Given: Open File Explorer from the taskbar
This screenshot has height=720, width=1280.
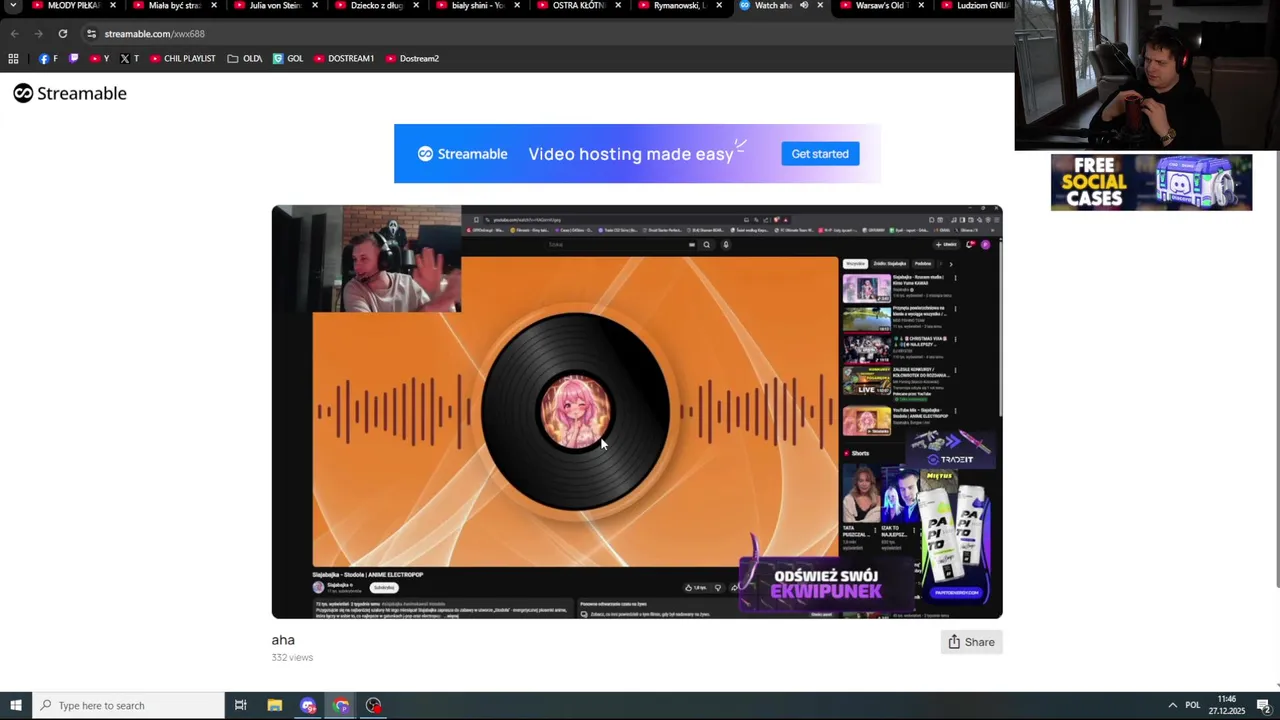Looking at the screenshot, I should (x=275, y=706).
